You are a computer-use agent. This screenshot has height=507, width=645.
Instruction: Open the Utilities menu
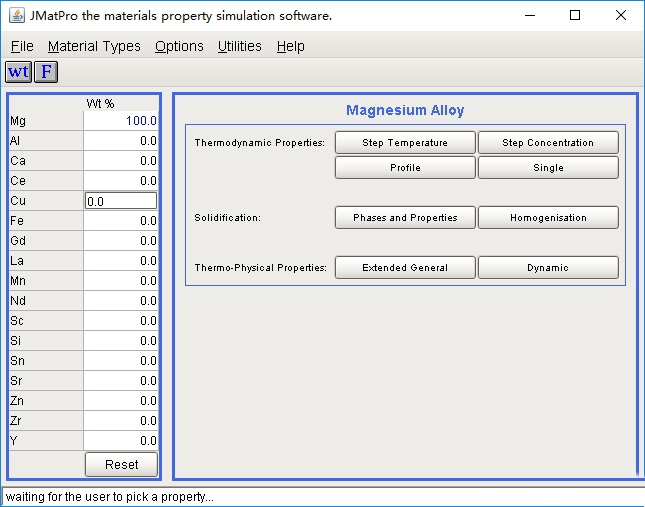pos(240,46)
